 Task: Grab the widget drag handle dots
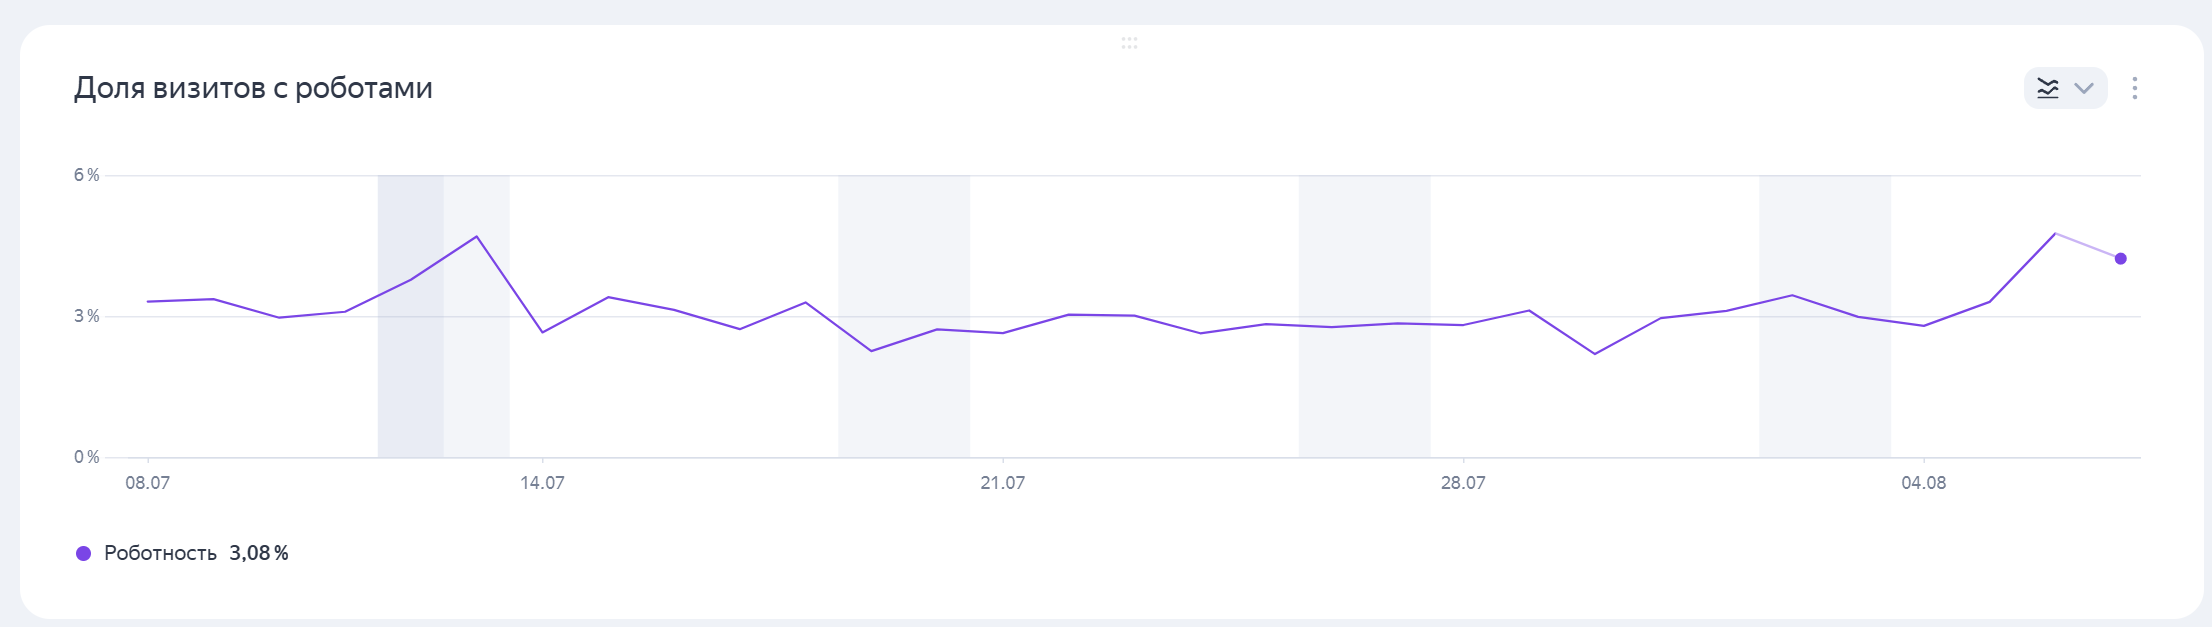click(1129, 43)
